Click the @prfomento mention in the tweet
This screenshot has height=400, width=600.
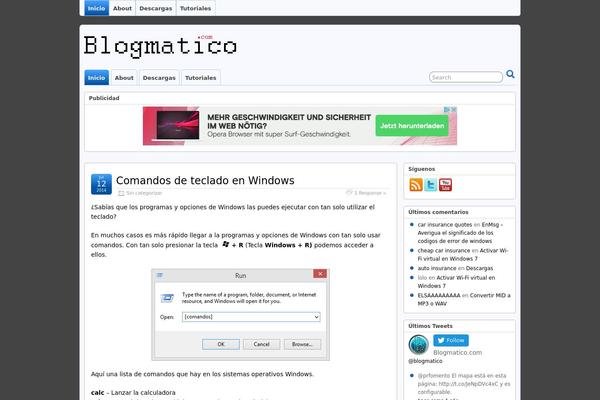pos(434,376)
